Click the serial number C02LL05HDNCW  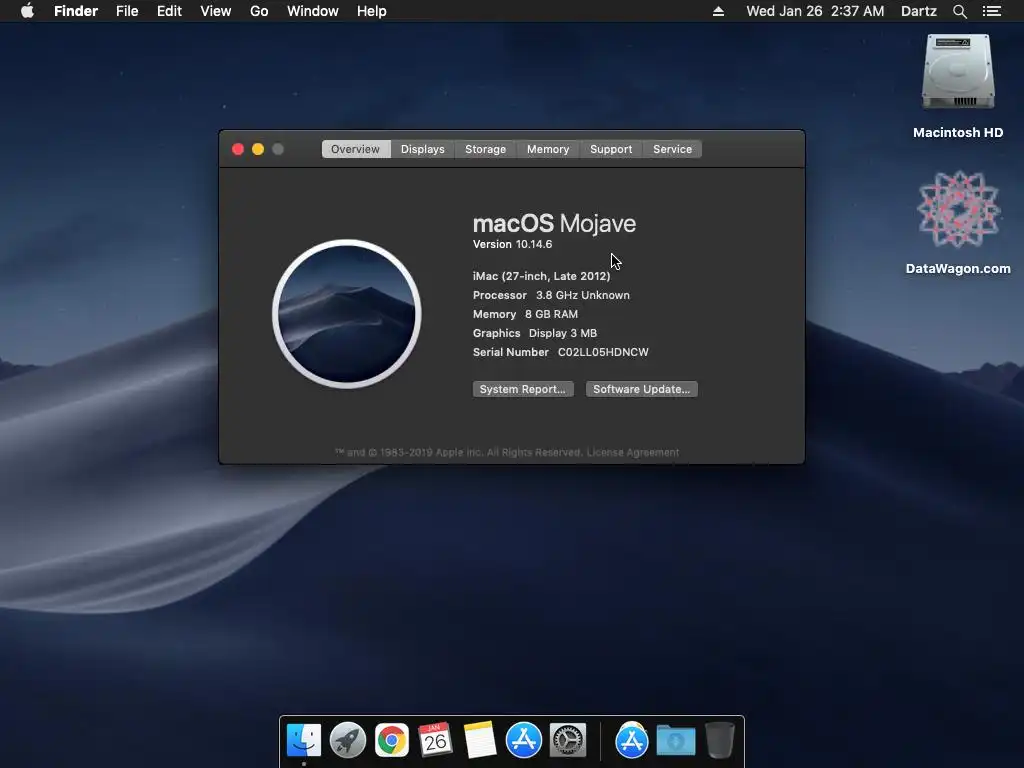[x=603, y=352]
